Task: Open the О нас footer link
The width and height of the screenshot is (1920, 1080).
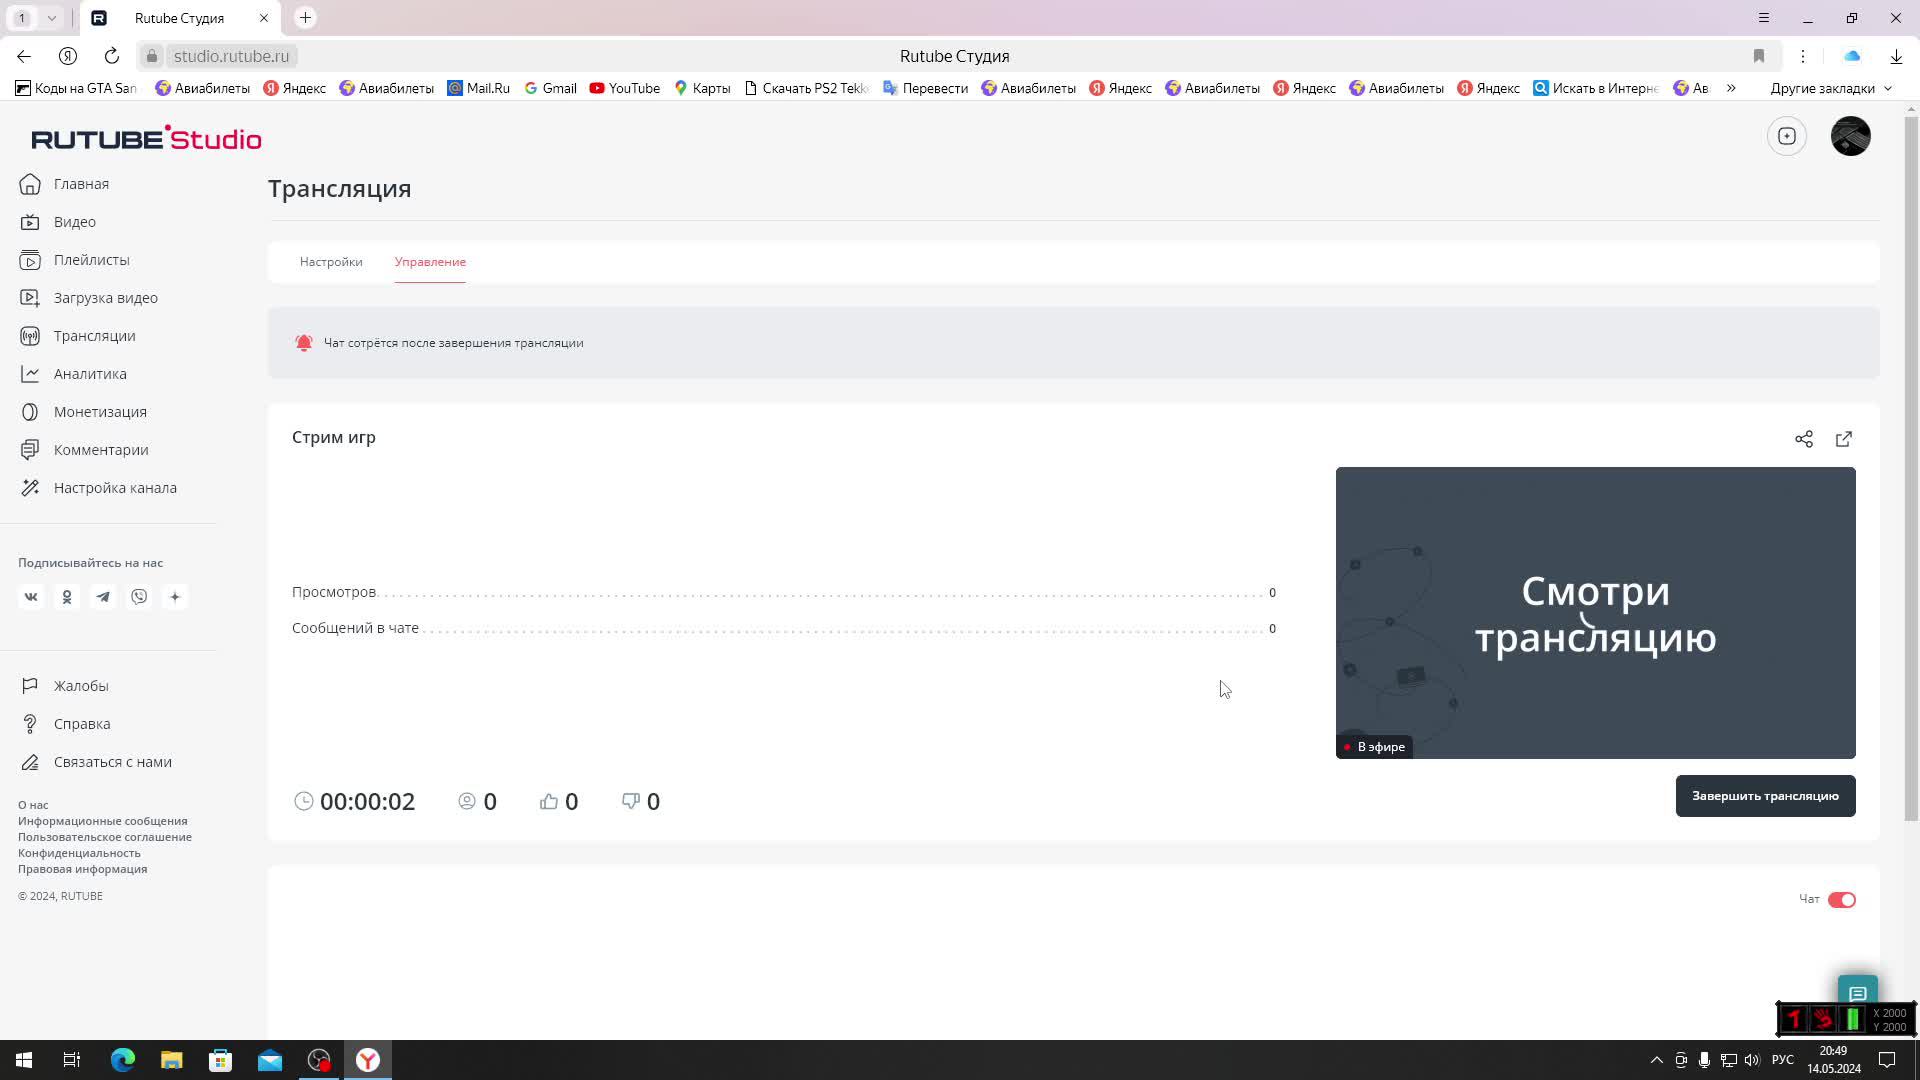Action: tap(33, 805)
